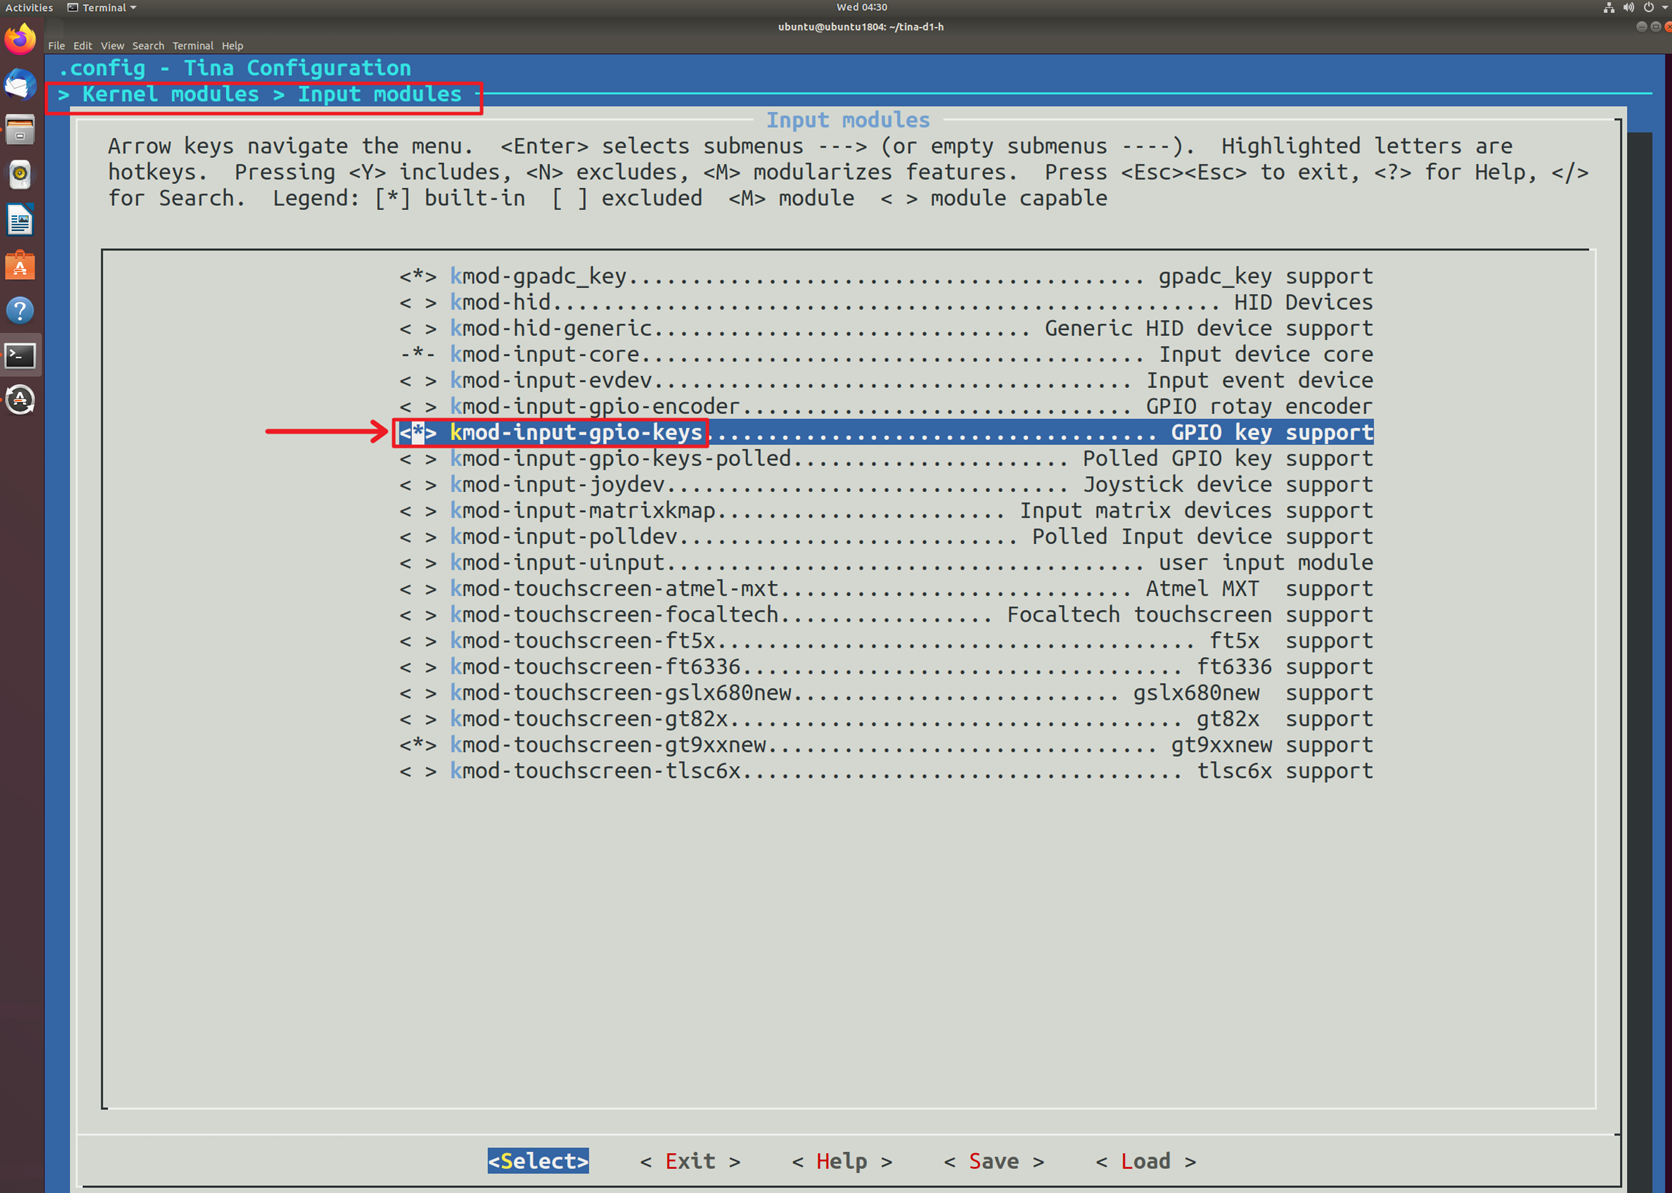Select kmod-touchscreen-ft5x row
This screenshot has height=1193, width=1672.
click(886, 641)
